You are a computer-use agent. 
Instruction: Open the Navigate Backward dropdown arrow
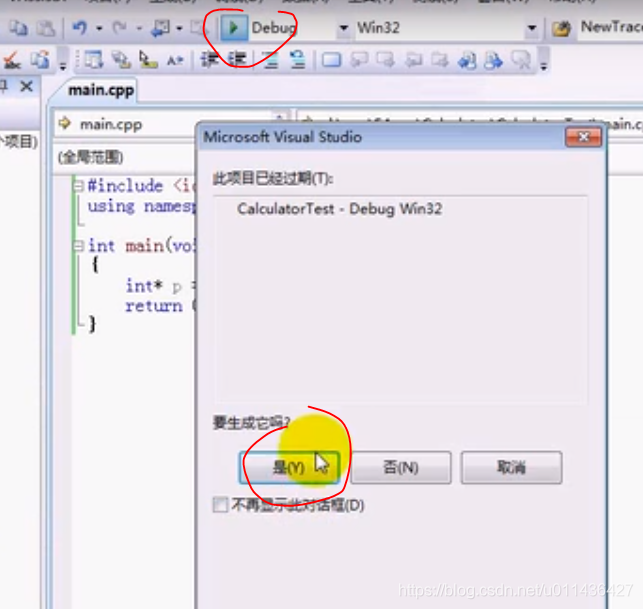(180, 28)
